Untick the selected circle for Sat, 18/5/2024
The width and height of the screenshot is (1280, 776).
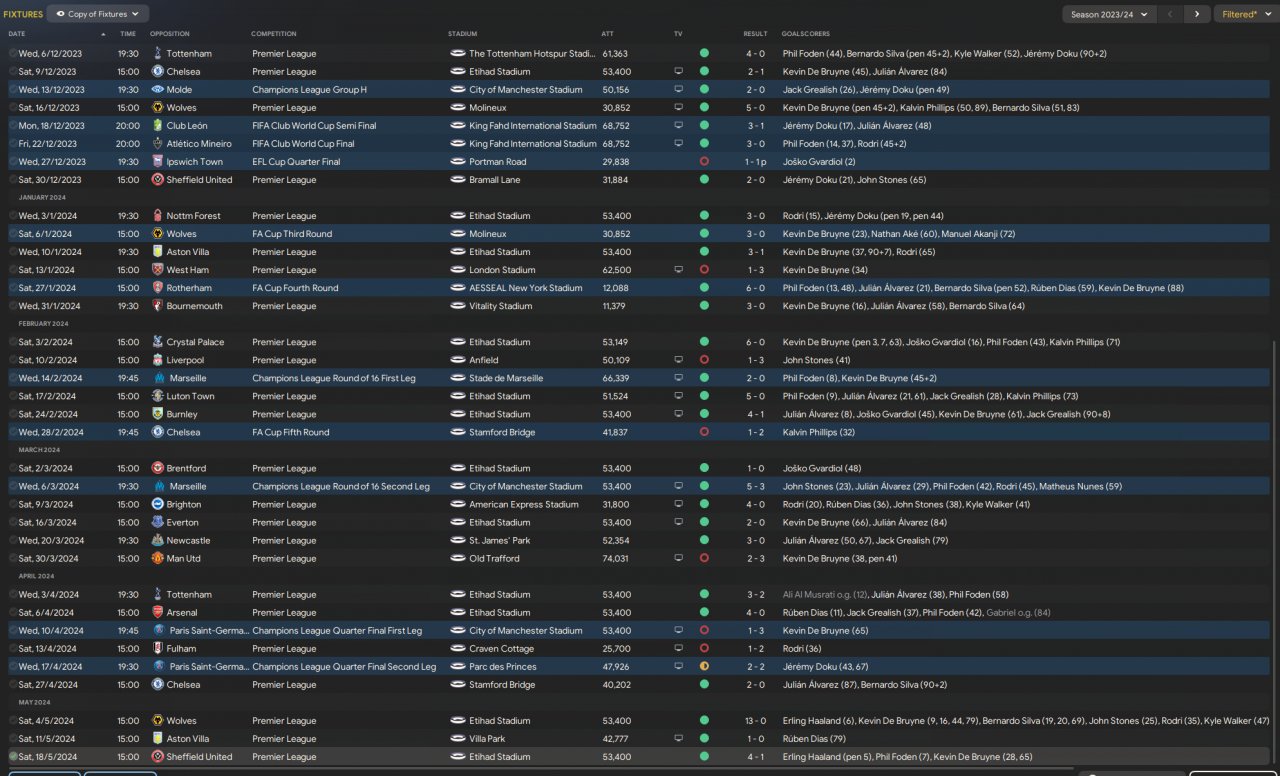pyautogui.click(x=13, y=756)
